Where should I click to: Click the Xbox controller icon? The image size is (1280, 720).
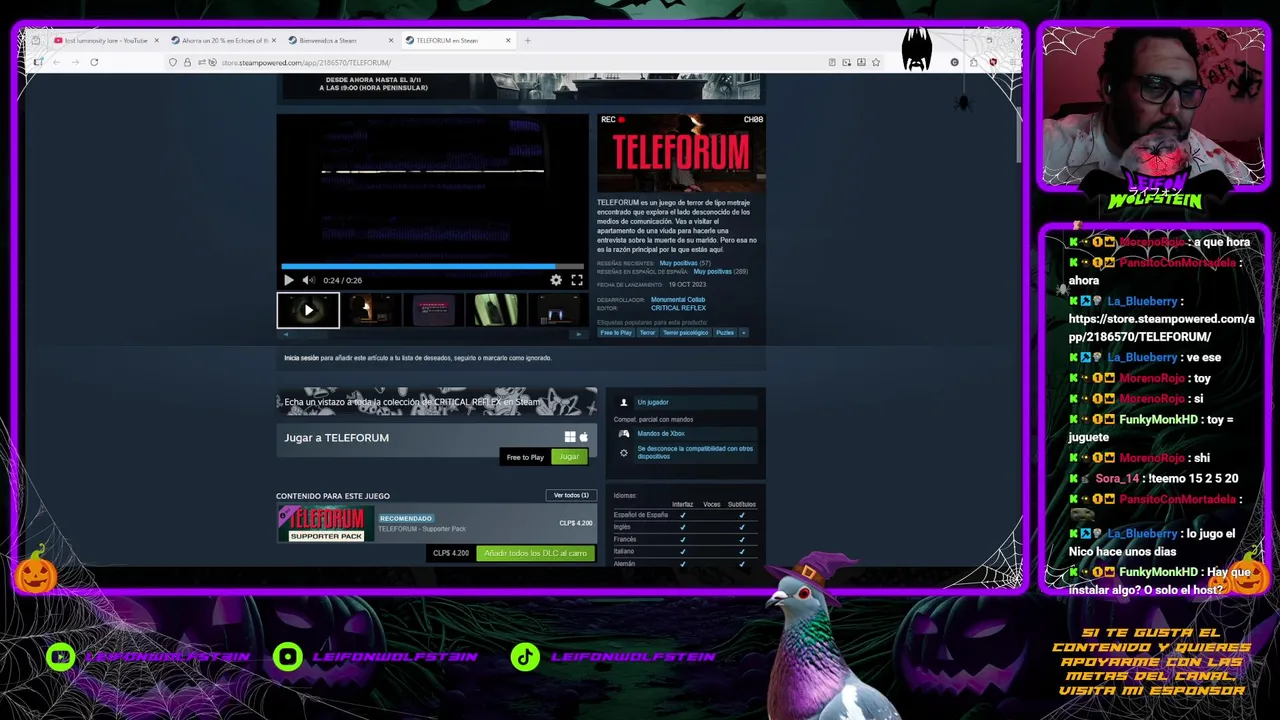pyautogui.click(x=624, y=434)
